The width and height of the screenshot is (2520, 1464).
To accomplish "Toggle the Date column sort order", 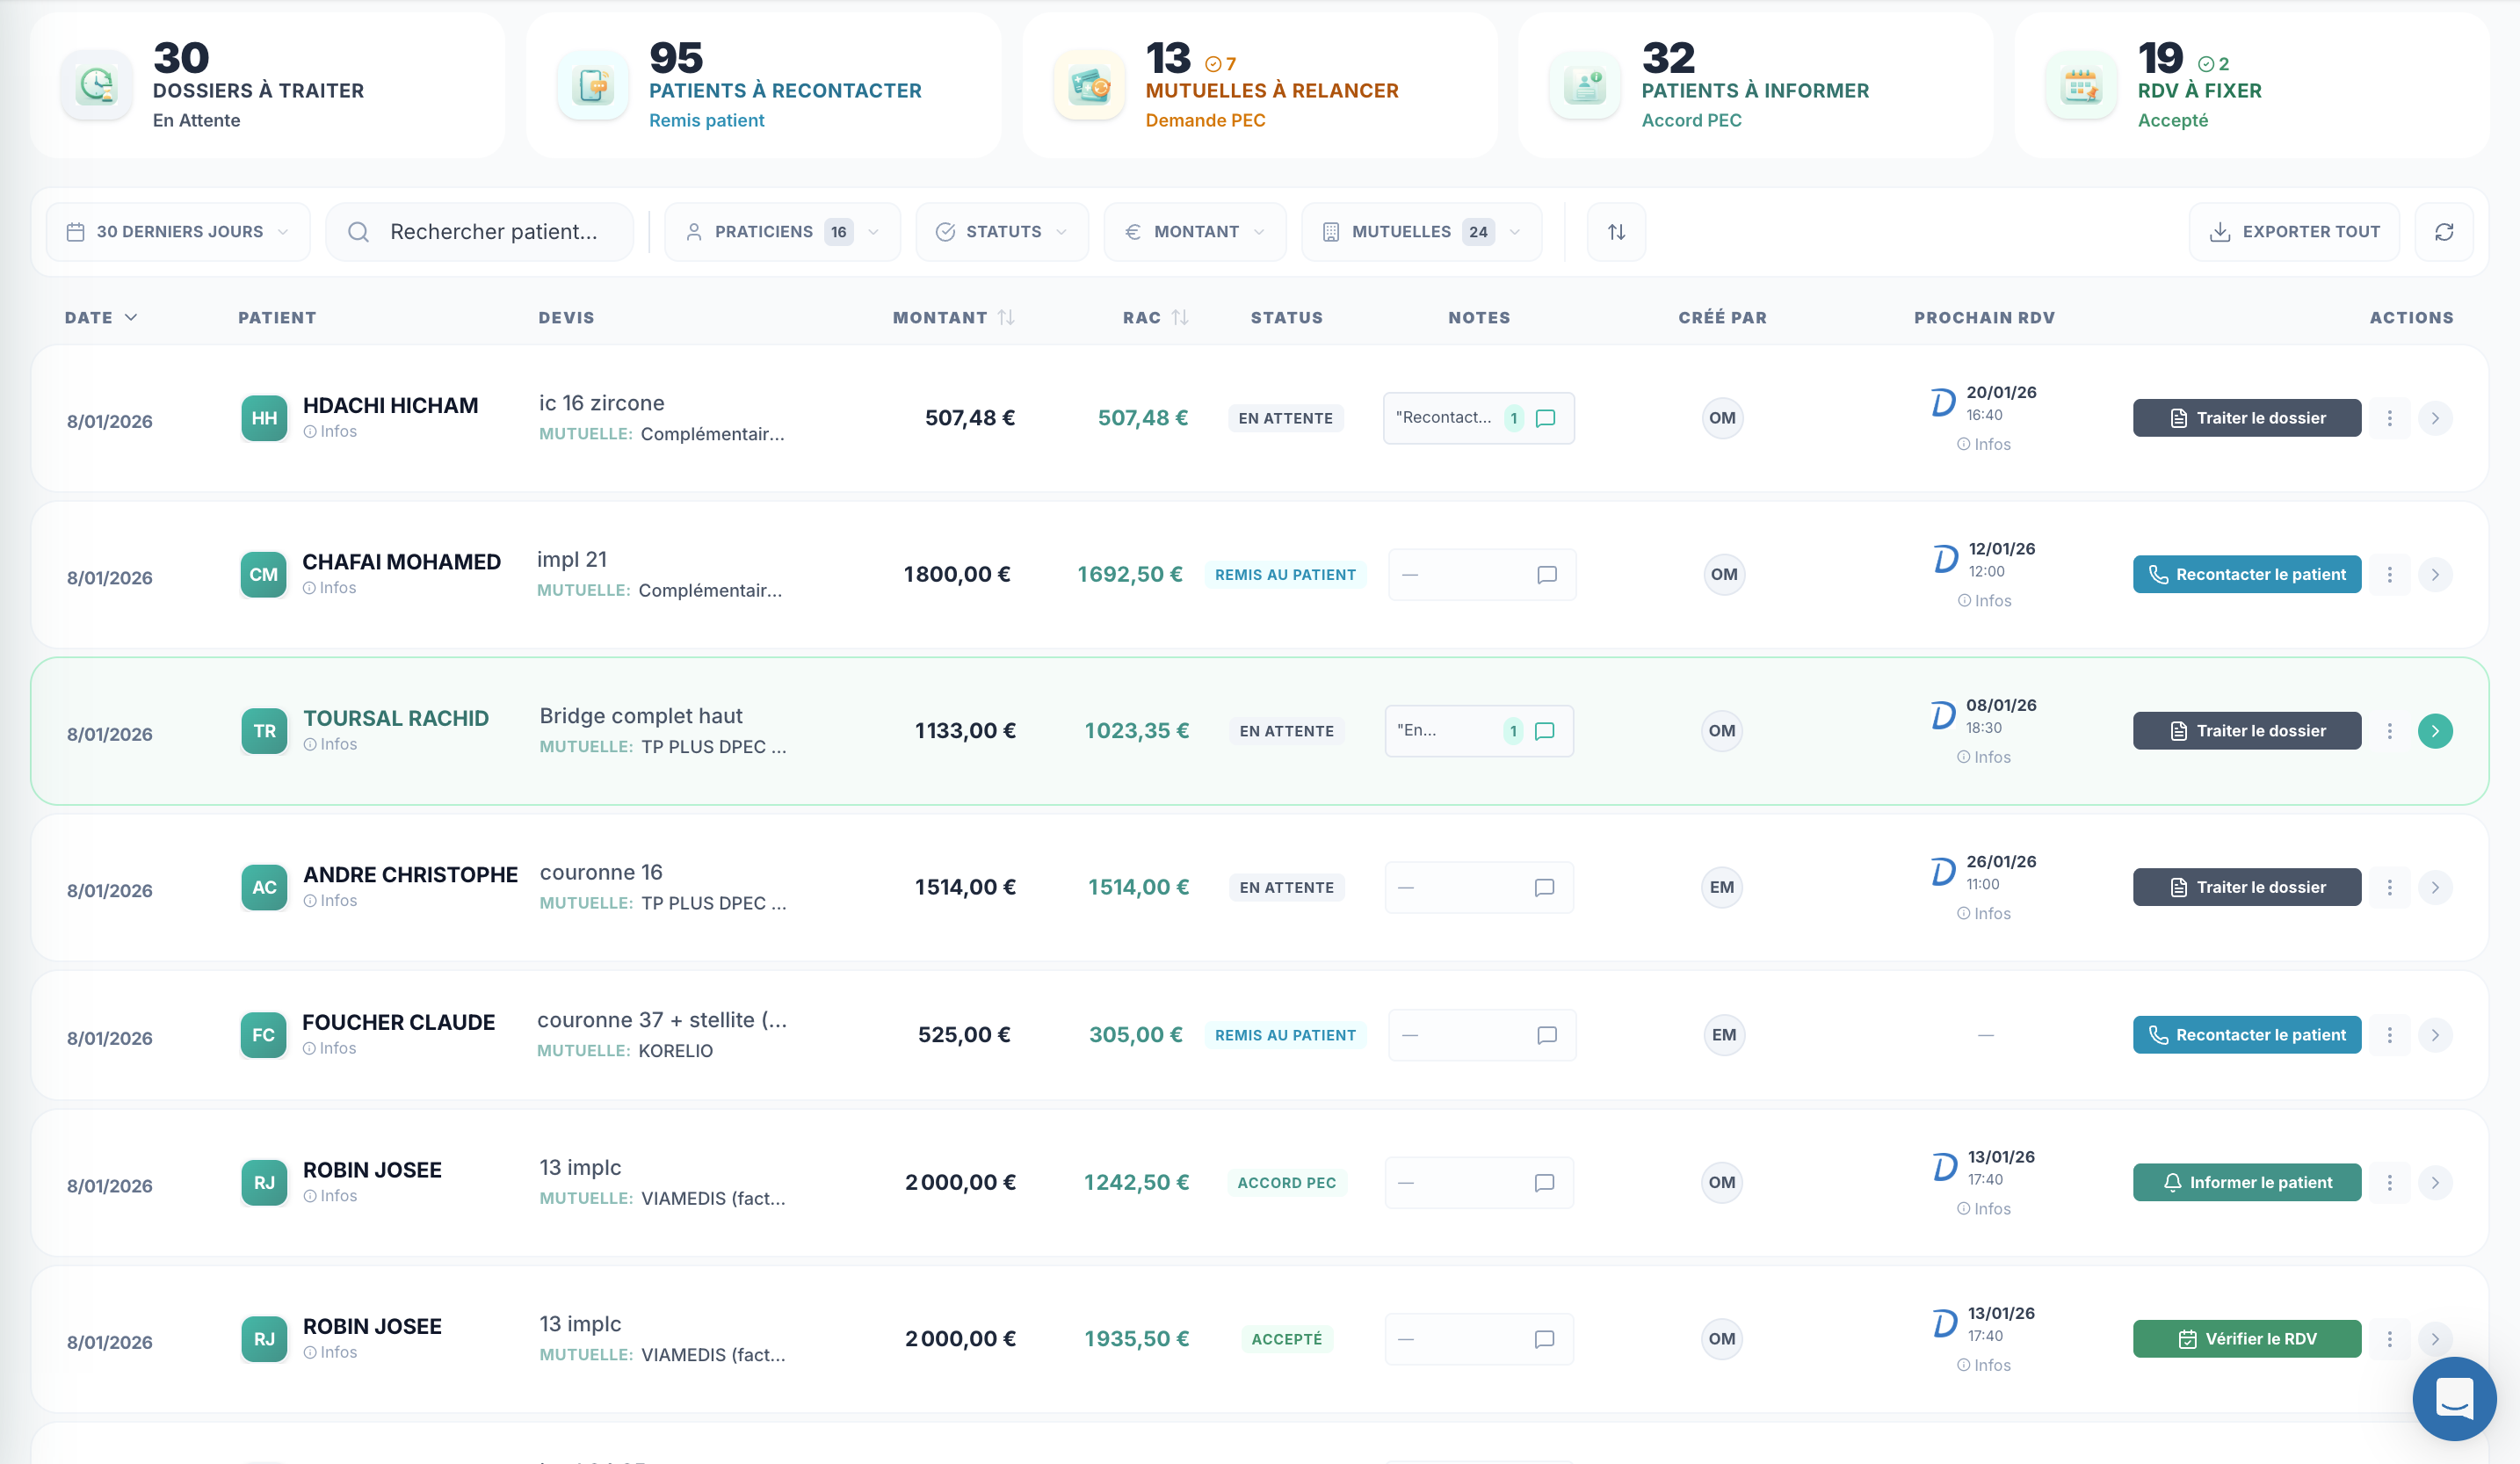I will tap(101, 318).
